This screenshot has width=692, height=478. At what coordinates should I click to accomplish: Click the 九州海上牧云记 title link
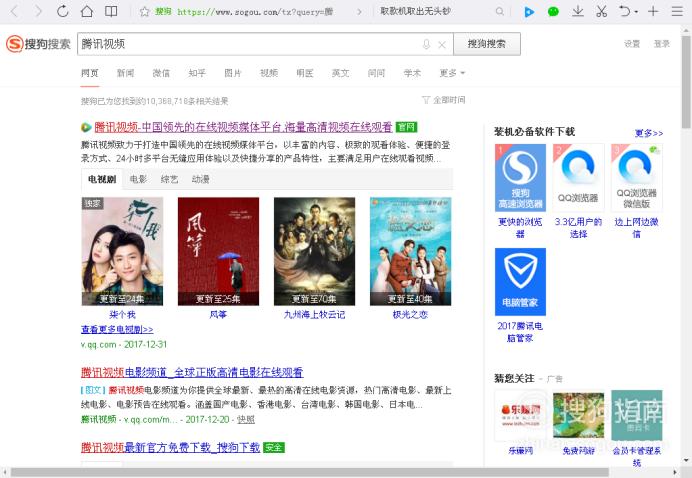pyautogui.click(x=314, y=315)
